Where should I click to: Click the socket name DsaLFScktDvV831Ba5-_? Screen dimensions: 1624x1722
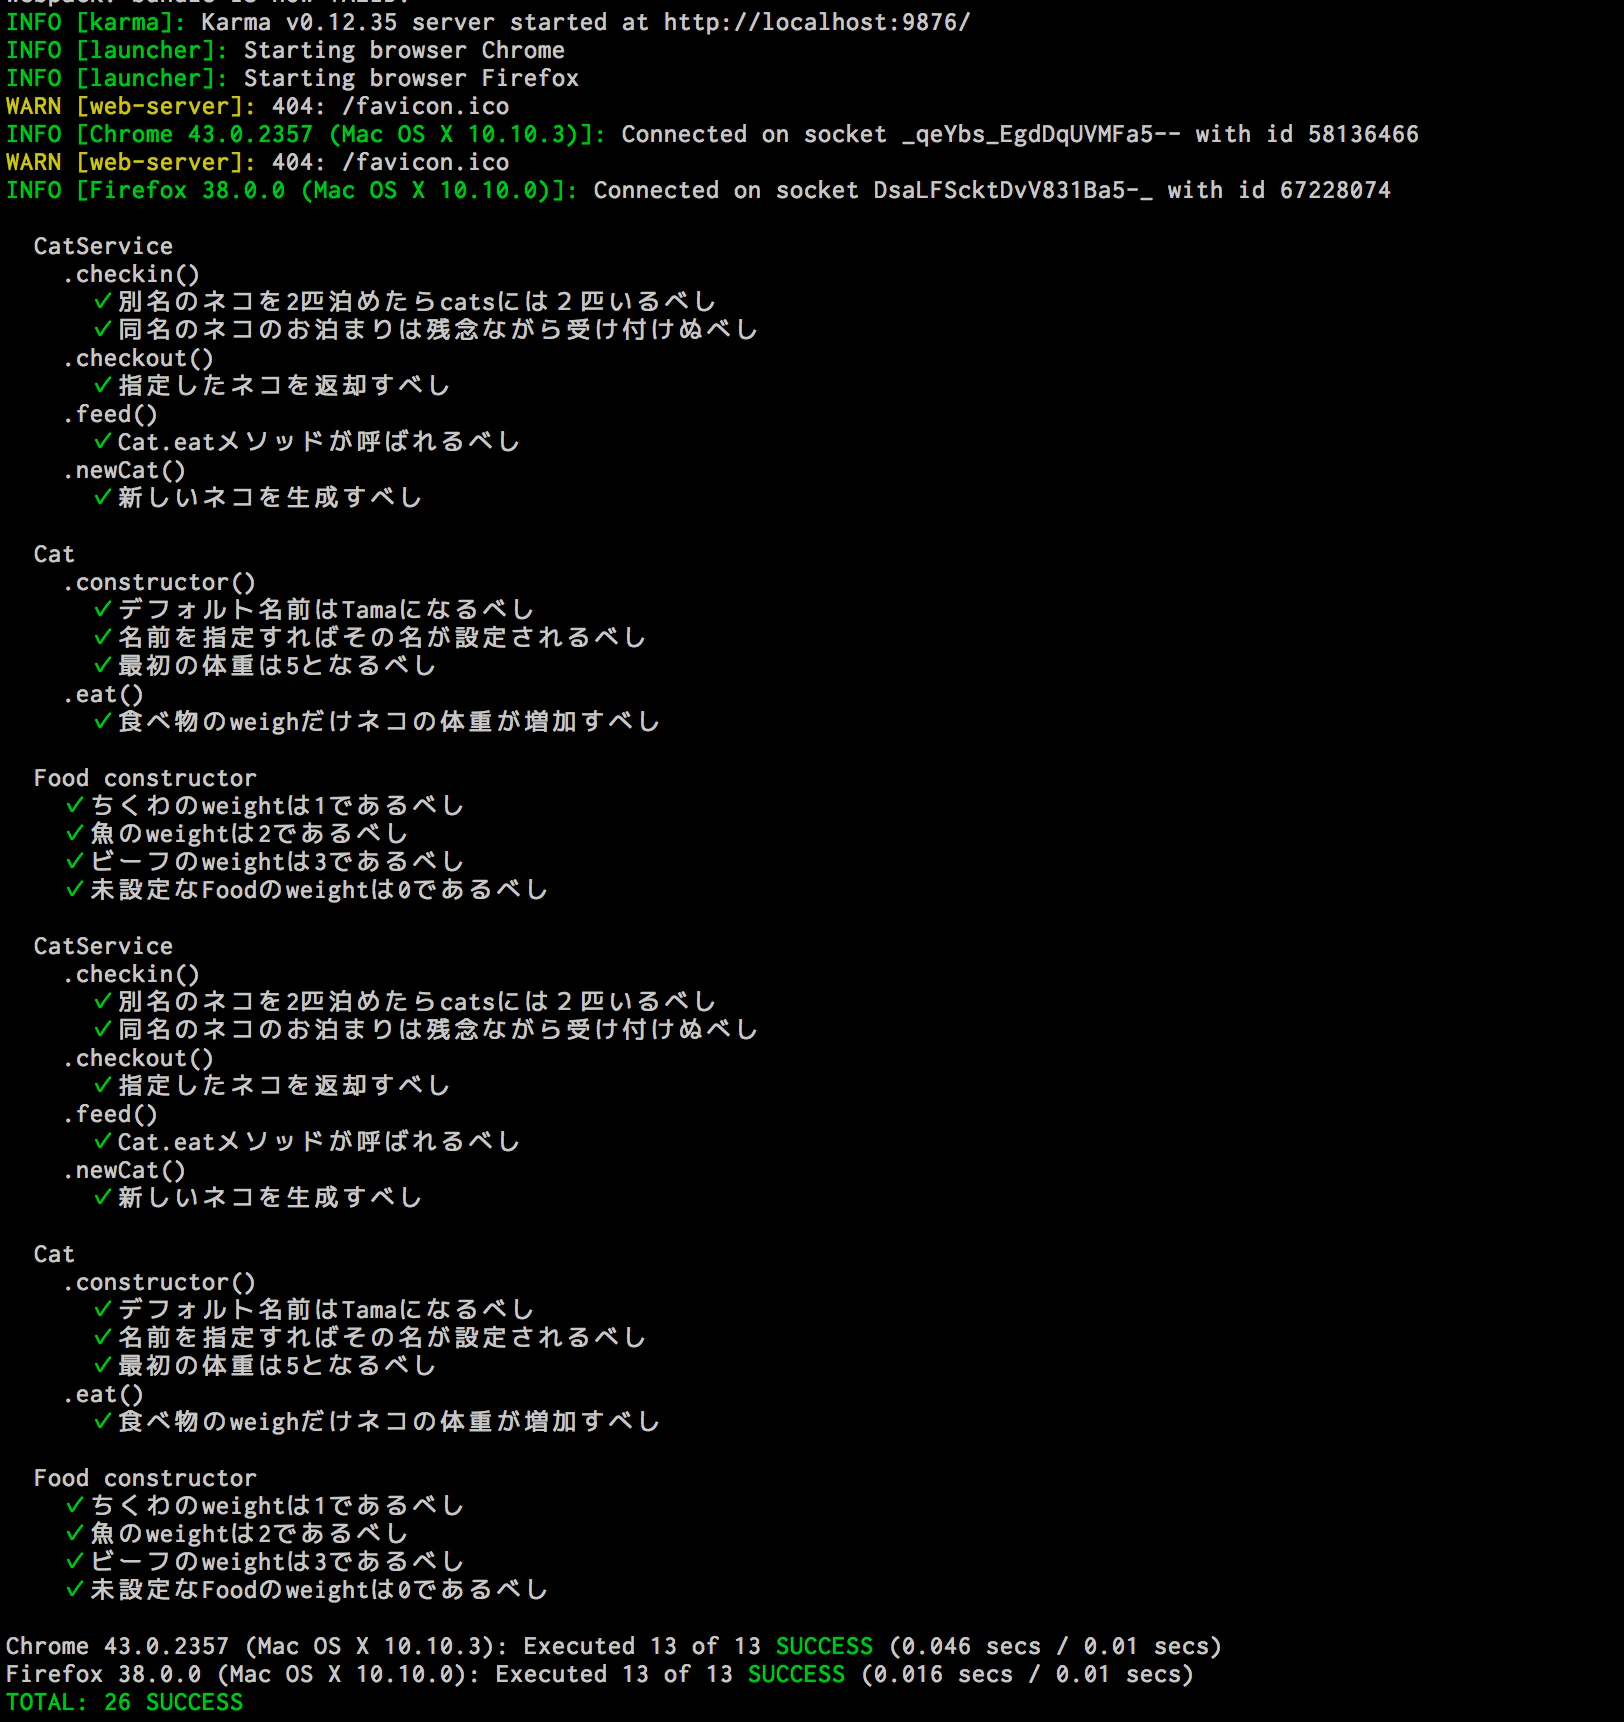tap(1013, 190)
